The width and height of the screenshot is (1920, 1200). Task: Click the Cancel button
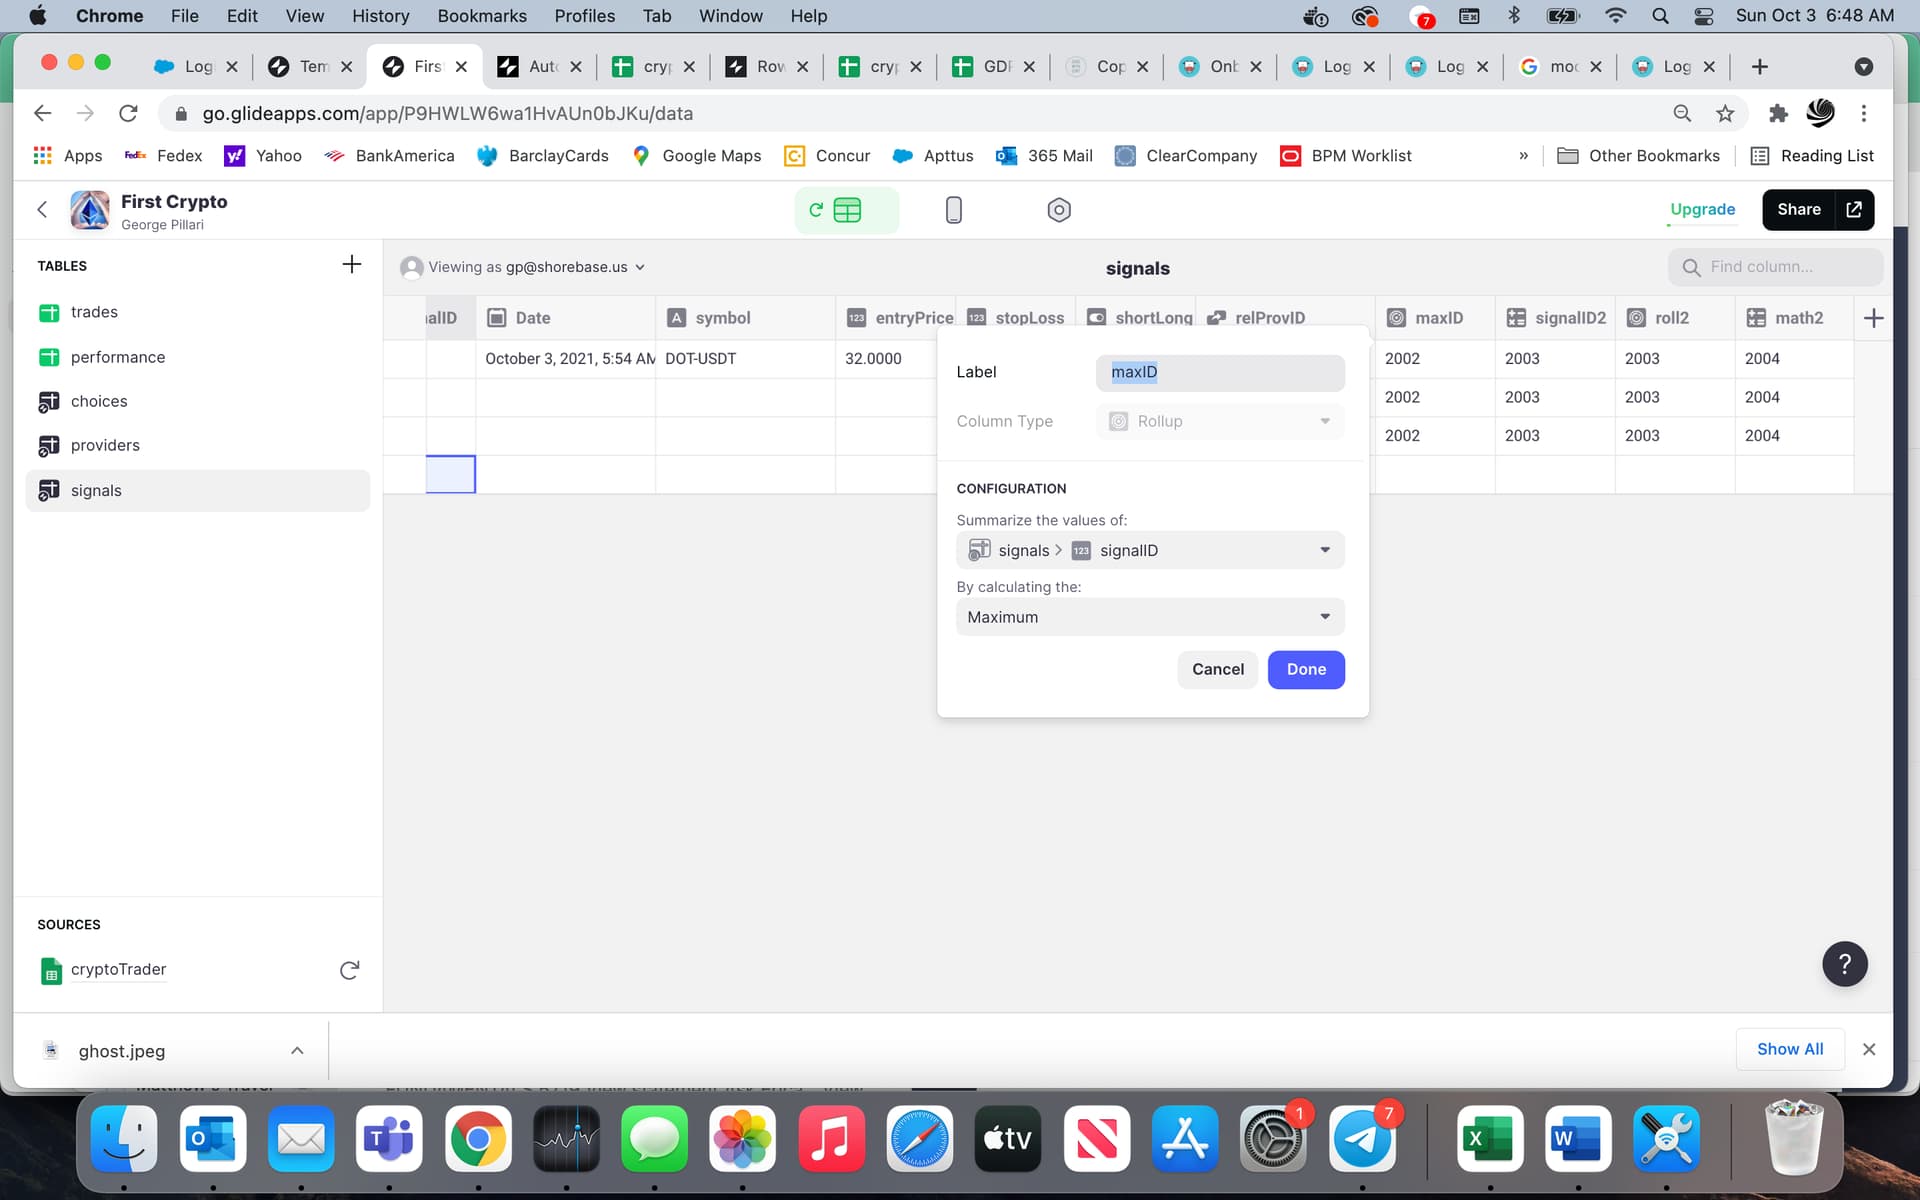pyautogui.click(x=1217, y=669)
